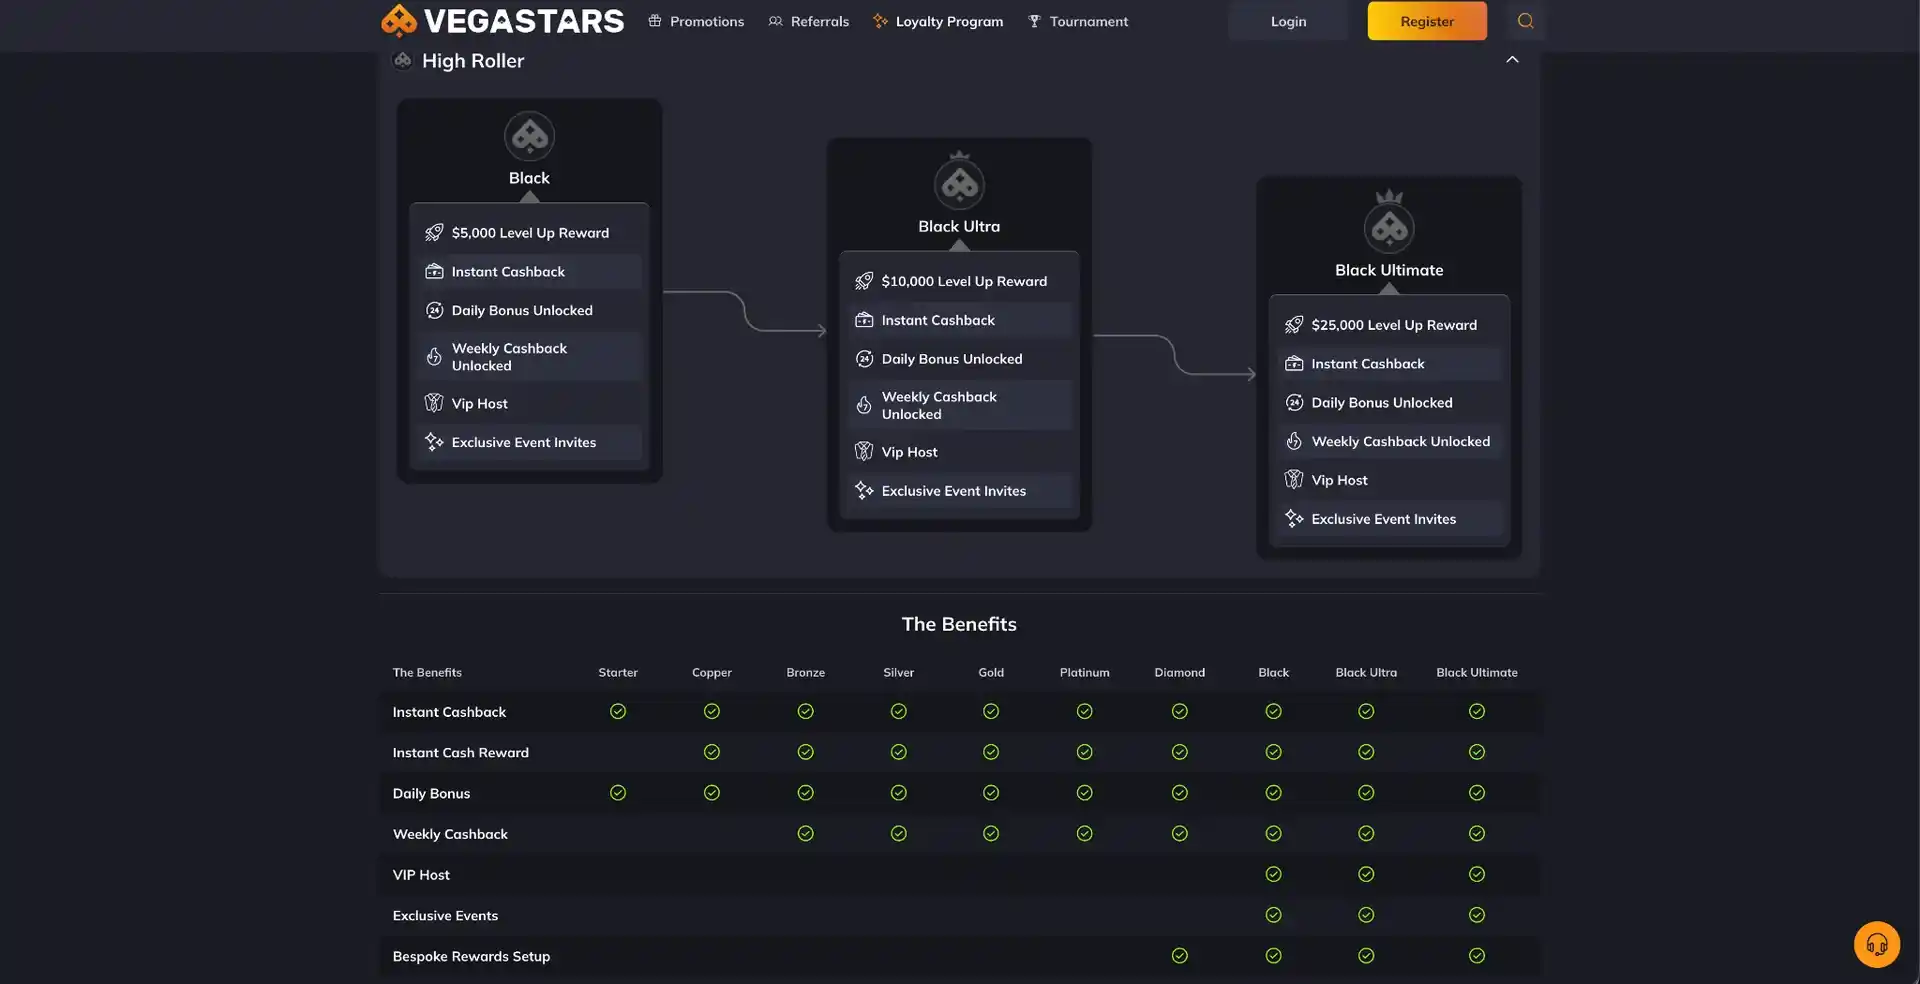Image resolution: width=1920 pixels, height=984 pixels.
Task: Click Instant Cashback icon in Black Ultimate card
Action: click(1294, 364)
